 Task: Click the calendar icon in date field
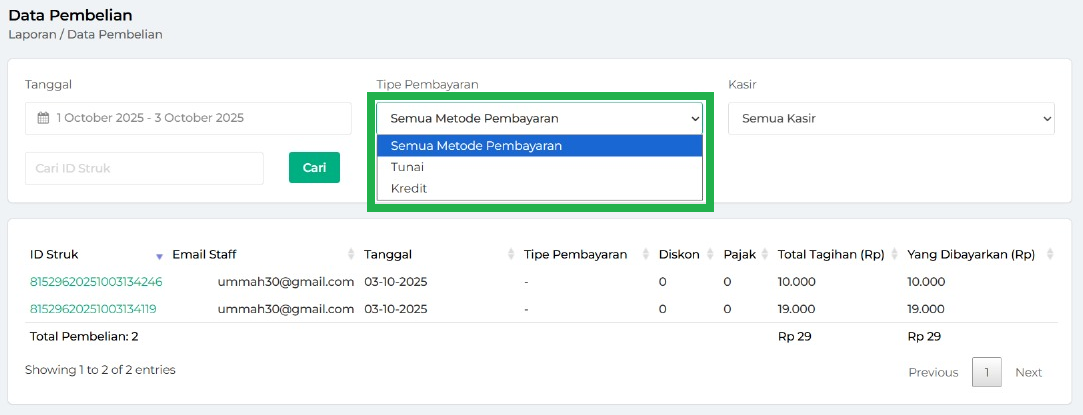click(43, 118)
